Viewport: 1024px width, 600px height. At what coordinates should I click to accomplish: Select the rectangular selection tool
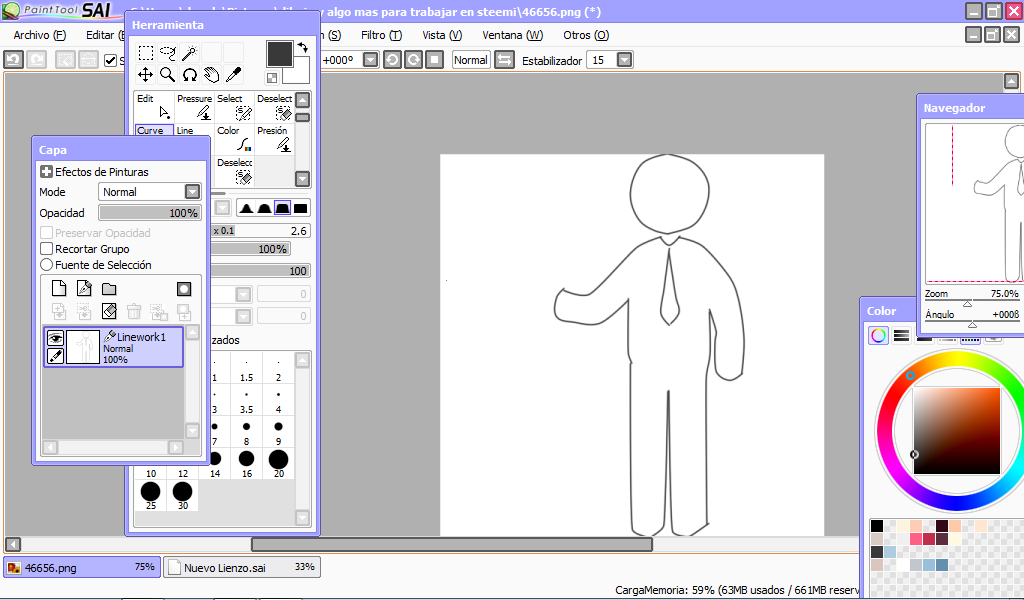pos(145,53)
